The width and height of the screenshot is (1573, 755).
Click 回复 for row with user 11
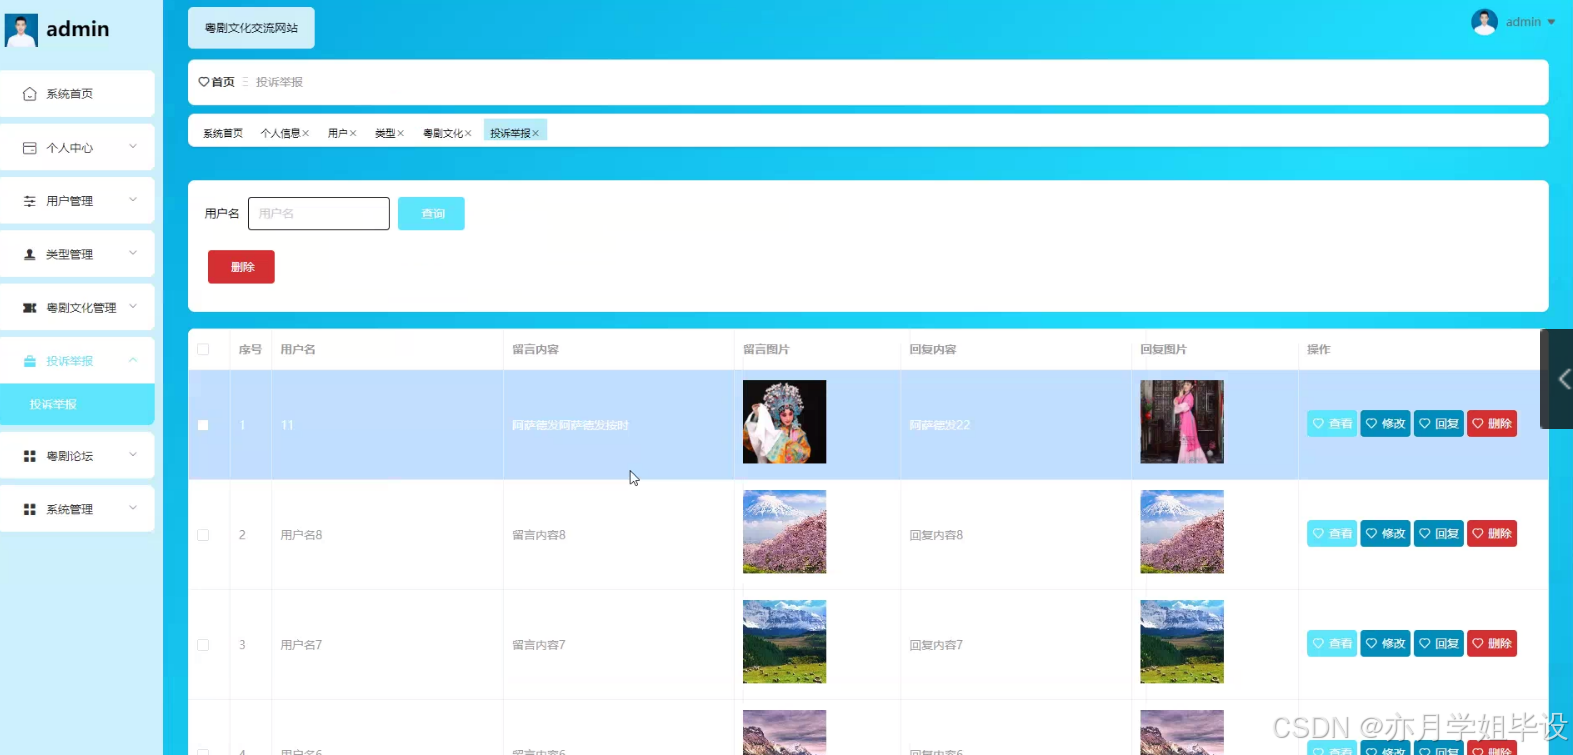(x=1439, y=424)
